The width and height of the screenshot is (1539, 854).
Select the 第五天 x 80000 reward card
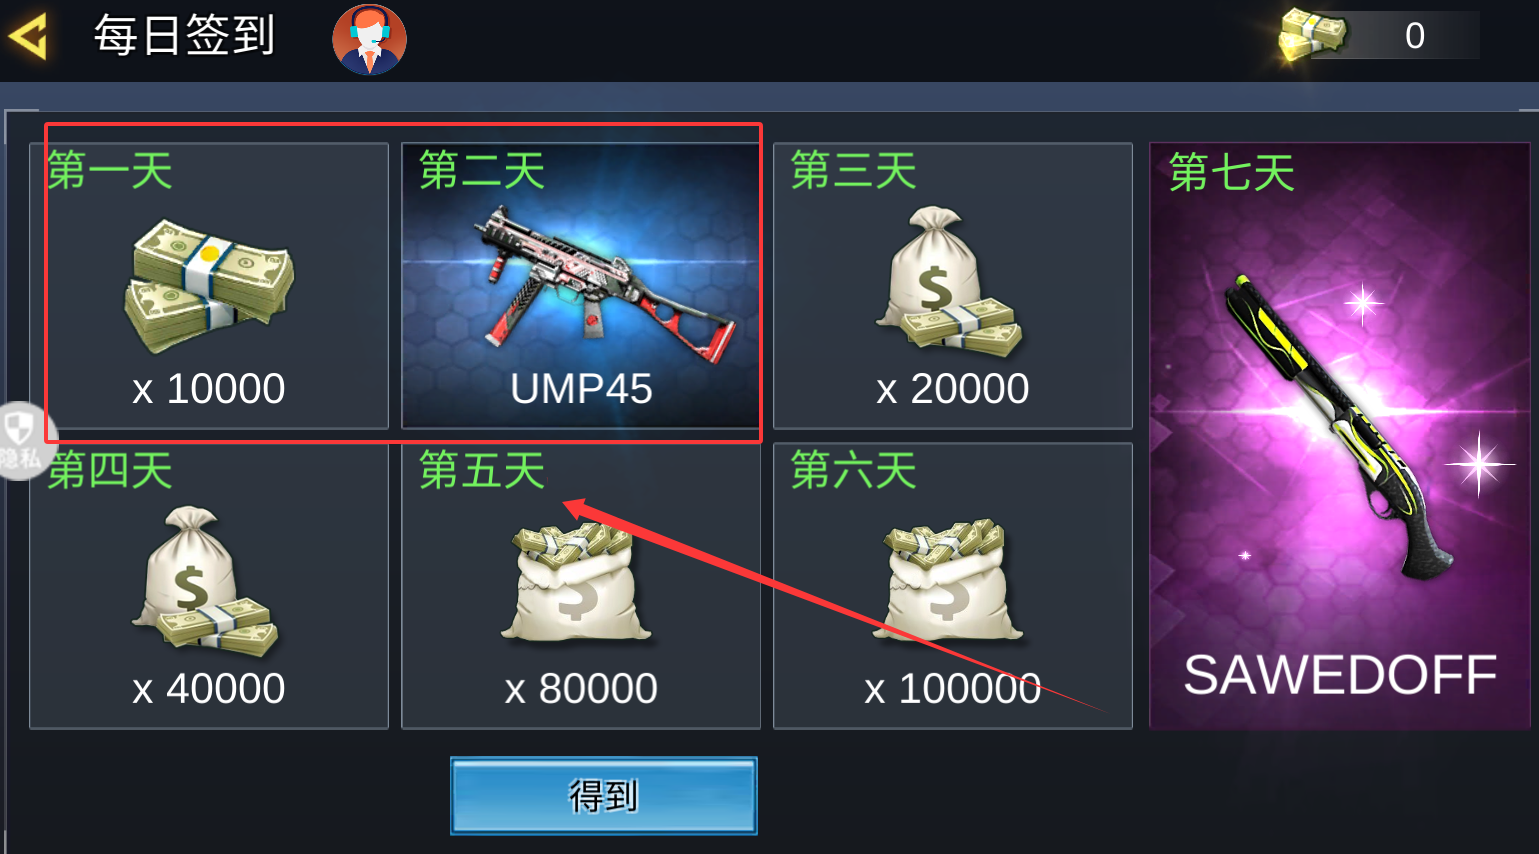(581, 586)
